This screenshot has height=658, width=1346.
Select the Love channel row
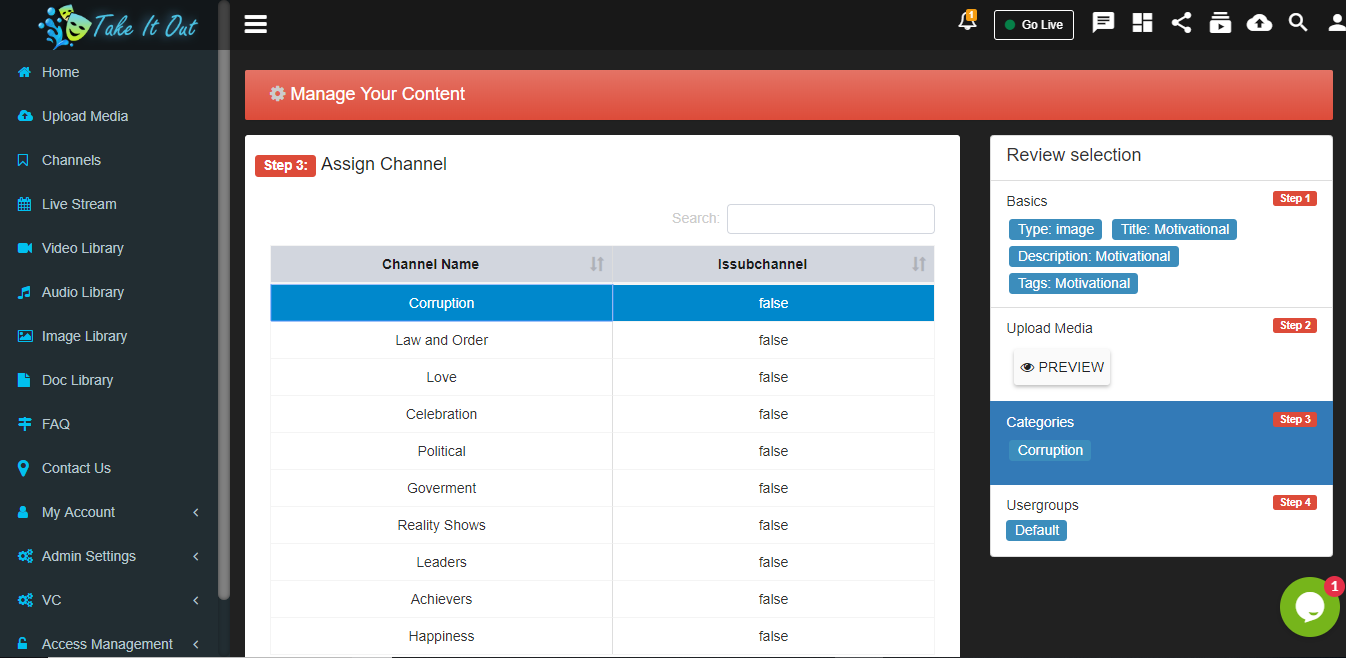coord(602,377)
